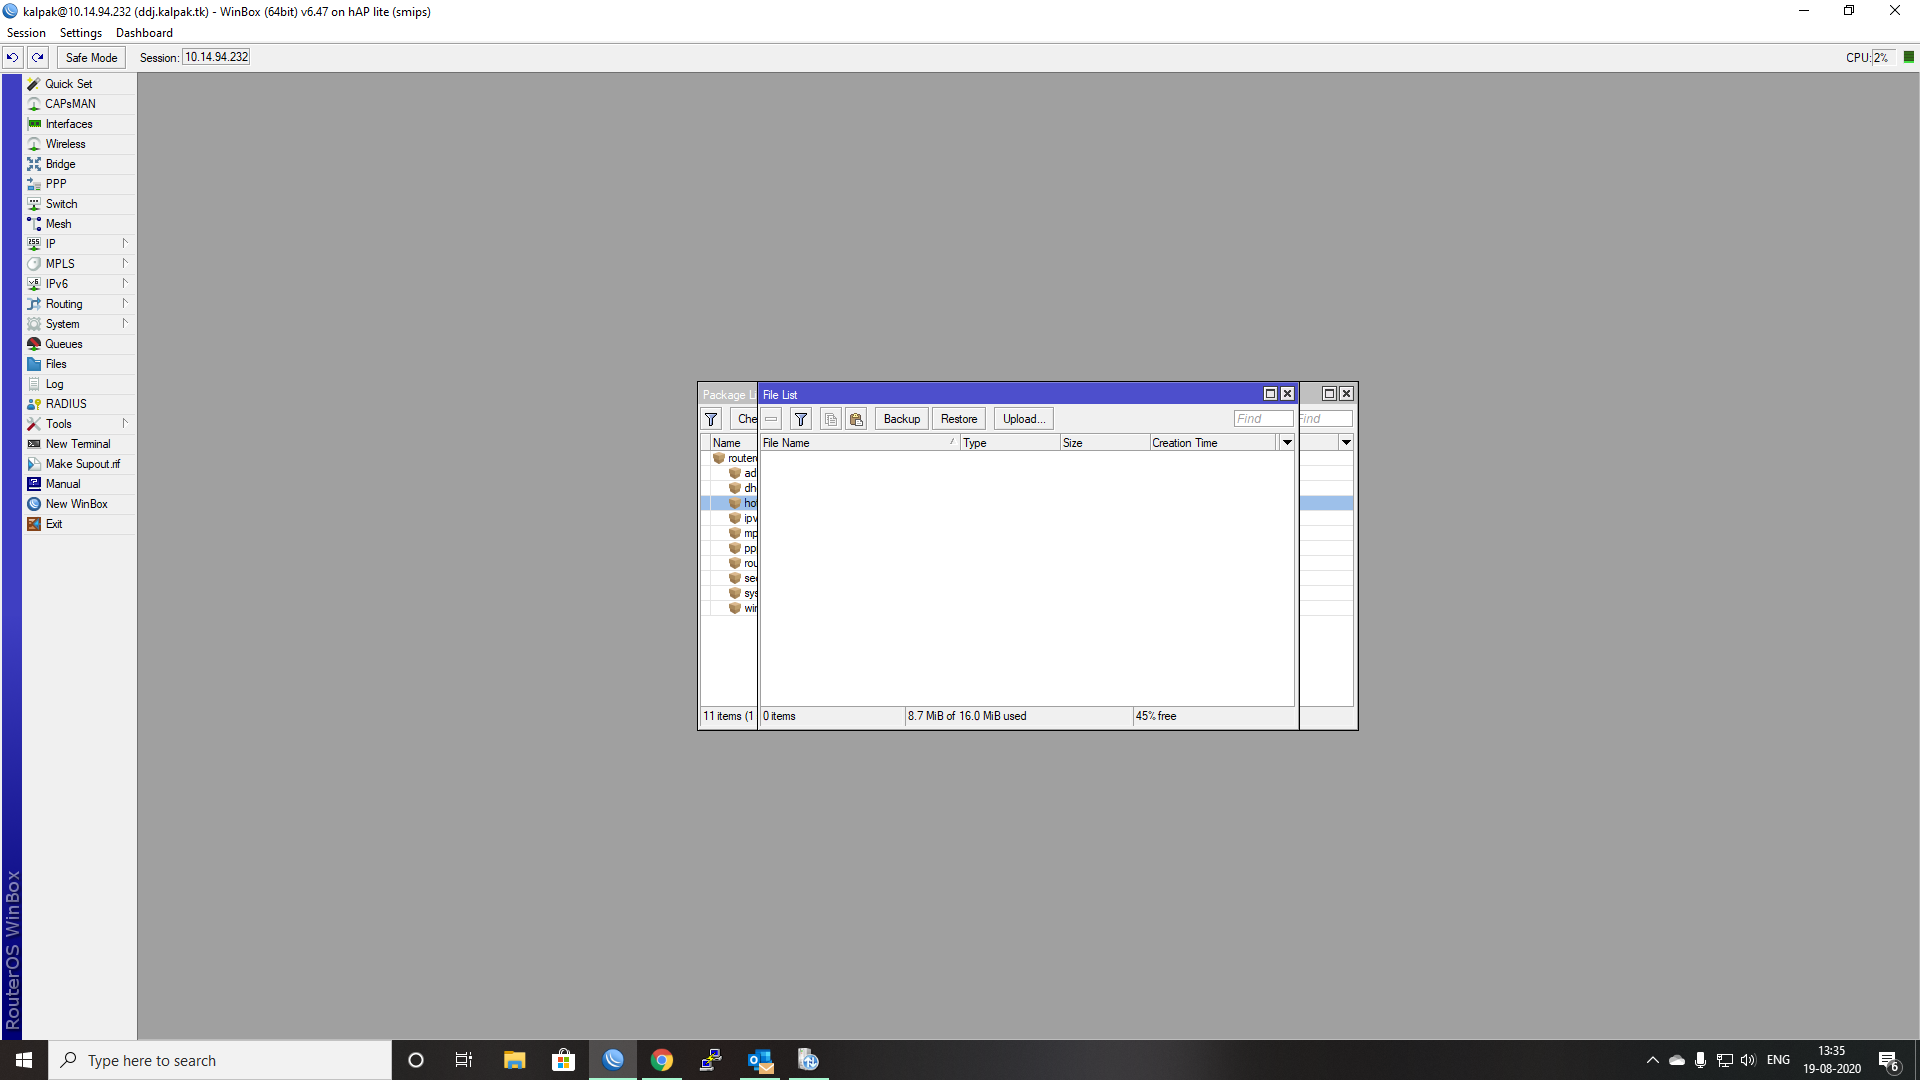
Task: Click the Find field in File List
Action: pyautogui.click(x=1263, y=418)
